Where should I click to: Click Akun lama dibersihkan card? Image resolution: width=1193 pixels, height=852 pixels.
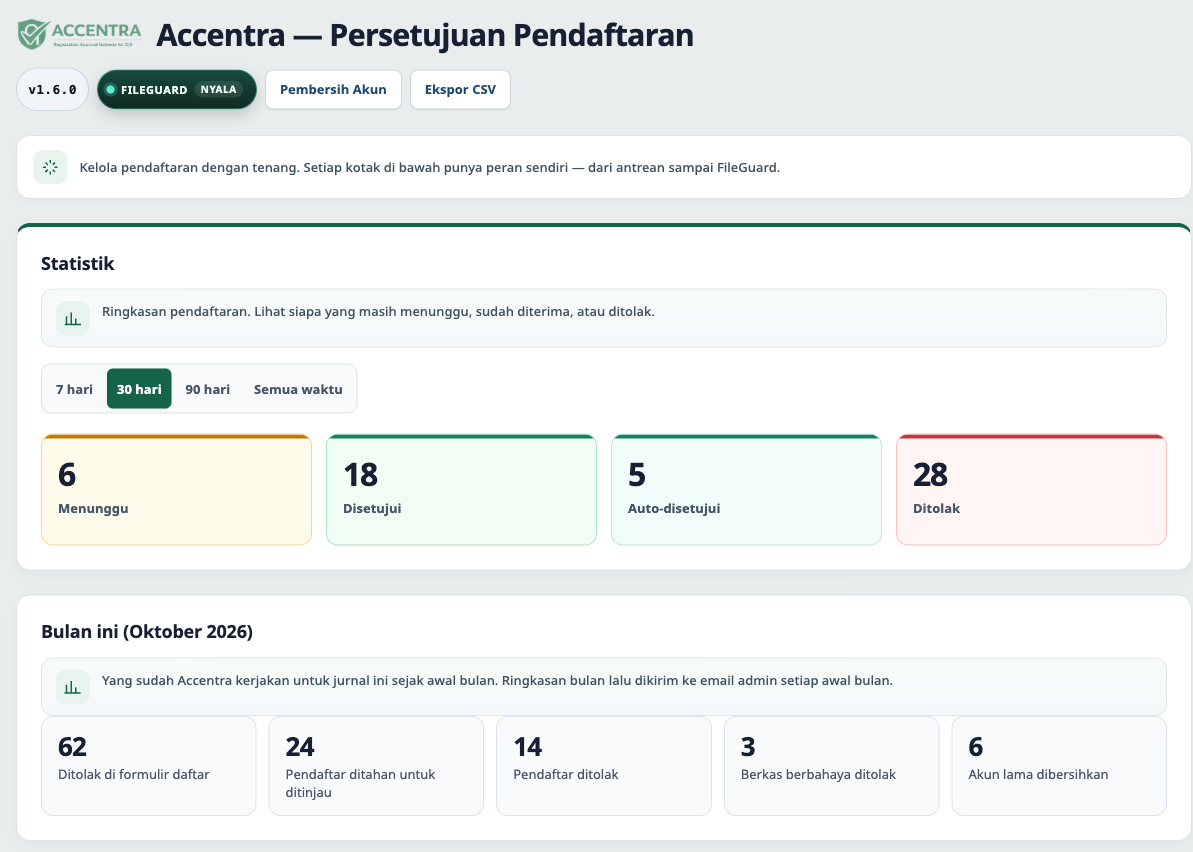coord(1059,766)
